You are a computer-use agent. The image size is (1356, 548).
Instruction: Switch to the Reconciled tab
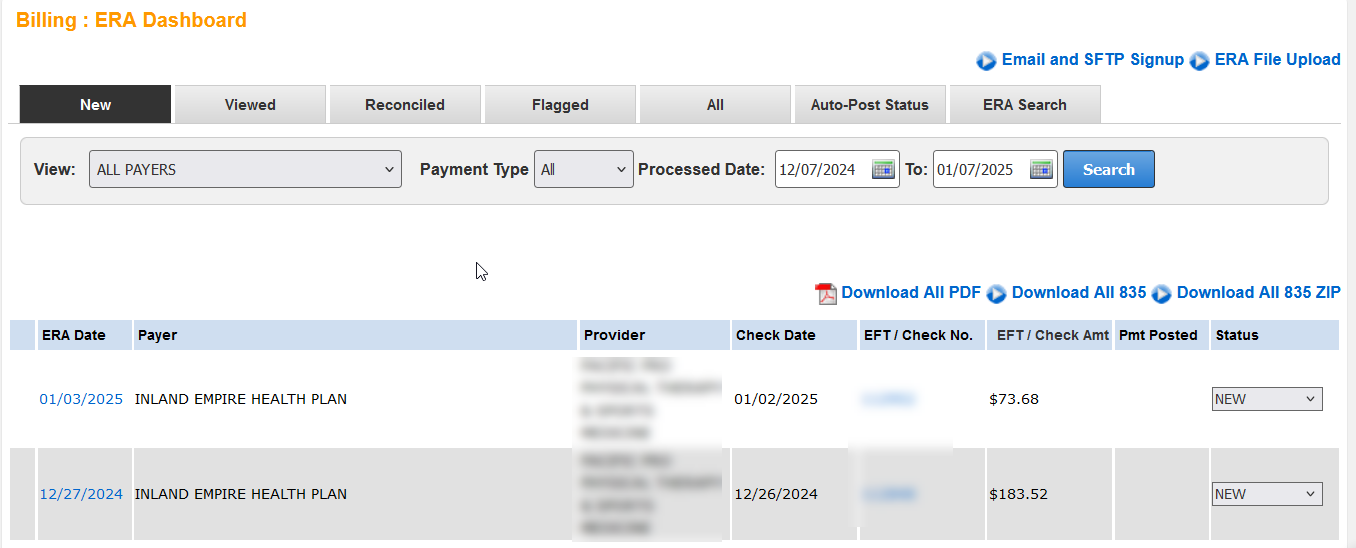(x=405, y=105)
